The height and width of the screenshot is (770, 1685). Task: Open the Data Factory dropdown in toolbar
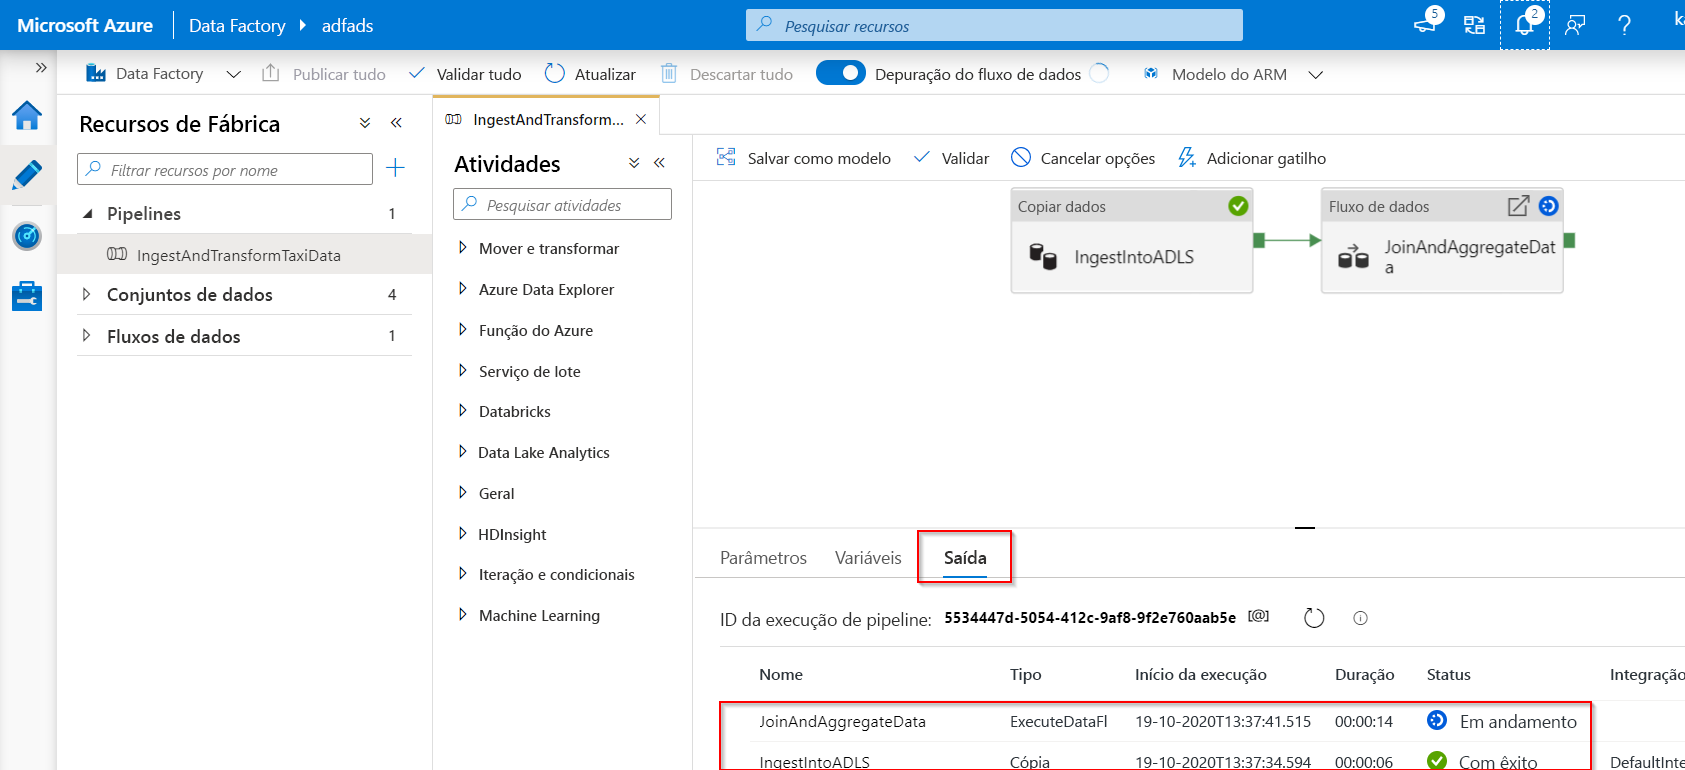click(x=164, y=74)
